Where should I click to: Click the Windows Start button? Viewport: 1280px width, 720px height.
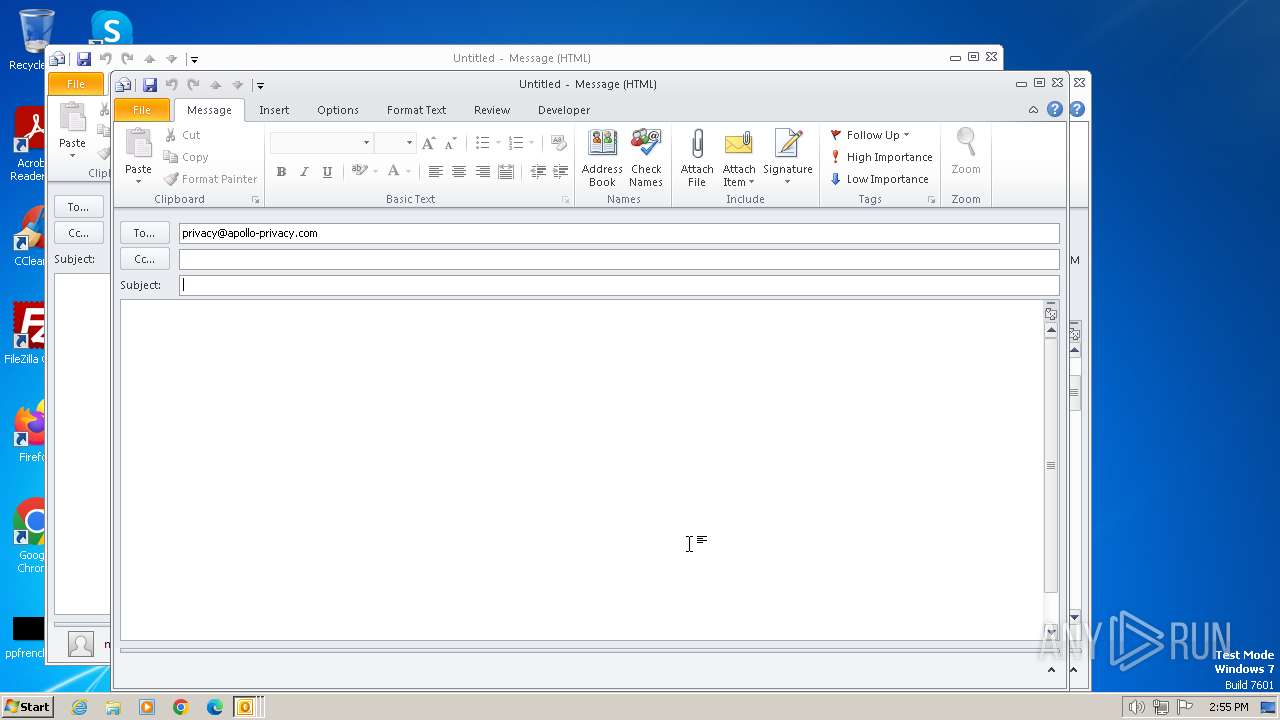point(27,706)
